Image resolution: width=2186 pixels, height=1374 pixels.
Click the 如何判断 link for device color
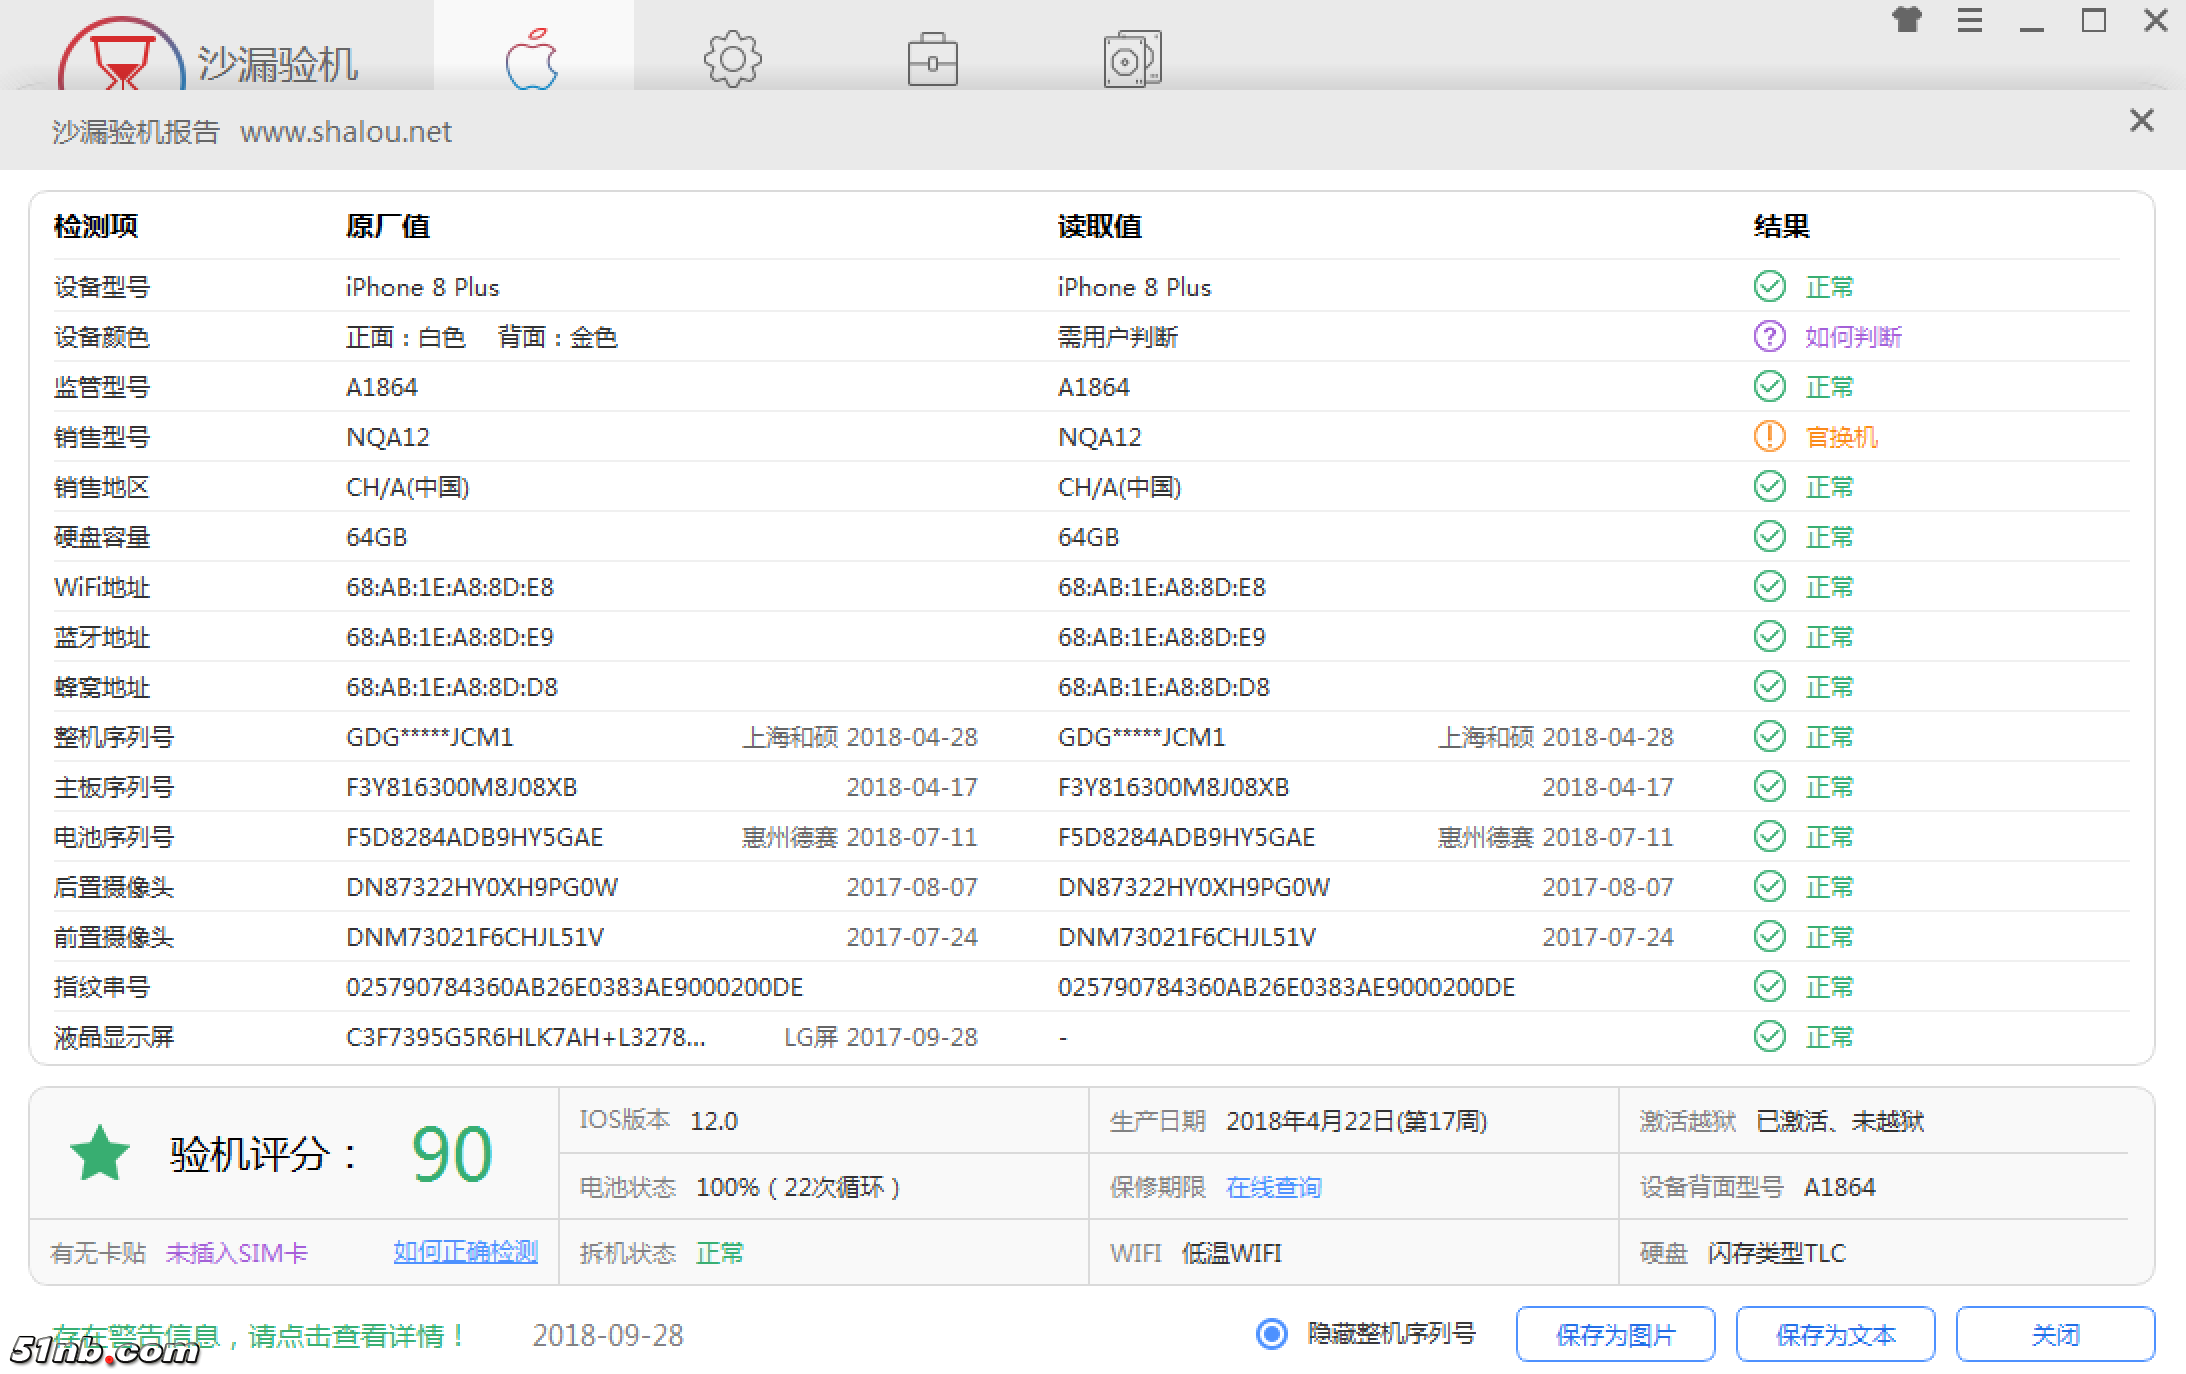tap(1851, 337)
